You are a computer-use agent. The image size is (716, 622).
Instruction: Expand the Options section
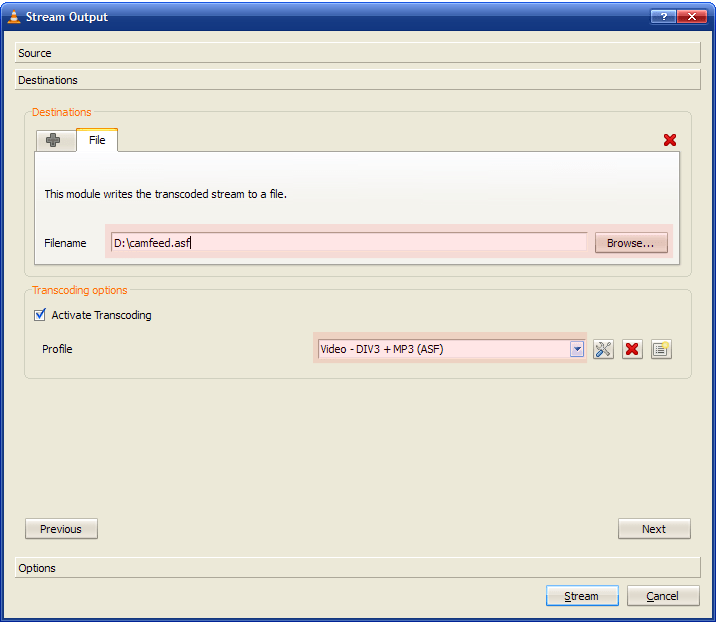358,568
